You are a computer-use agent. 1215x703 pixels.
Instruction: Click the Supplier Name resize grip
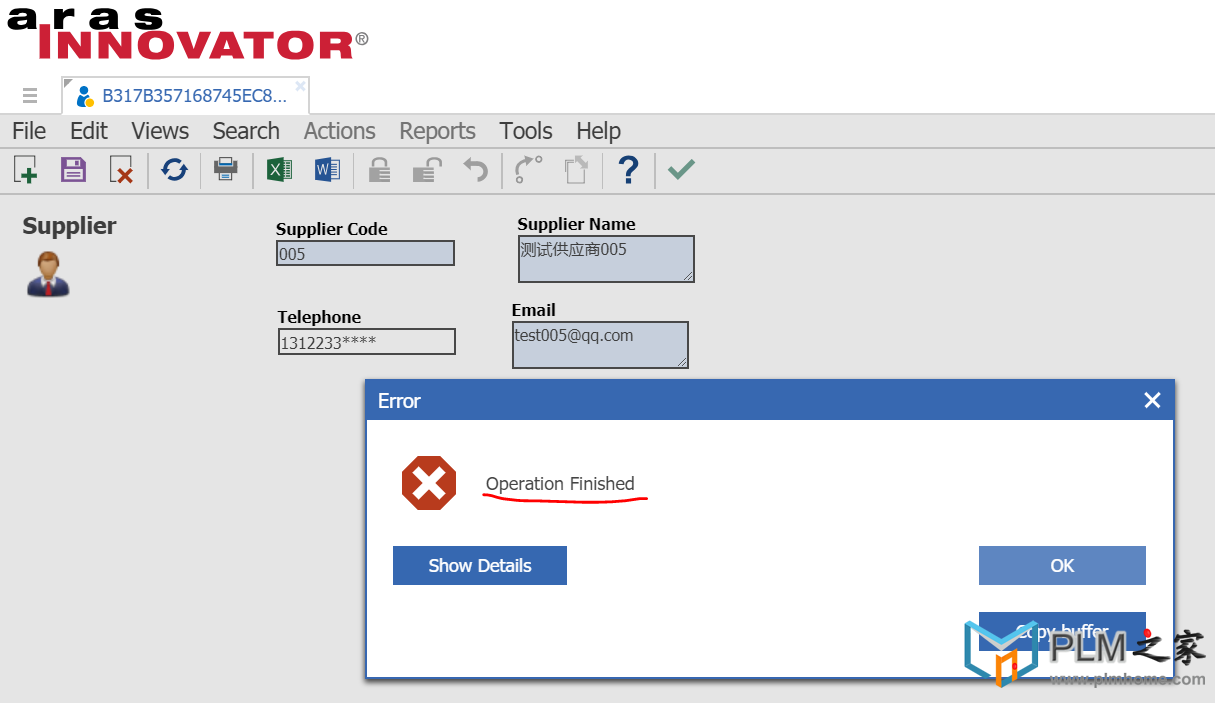[x=687, y=275]
